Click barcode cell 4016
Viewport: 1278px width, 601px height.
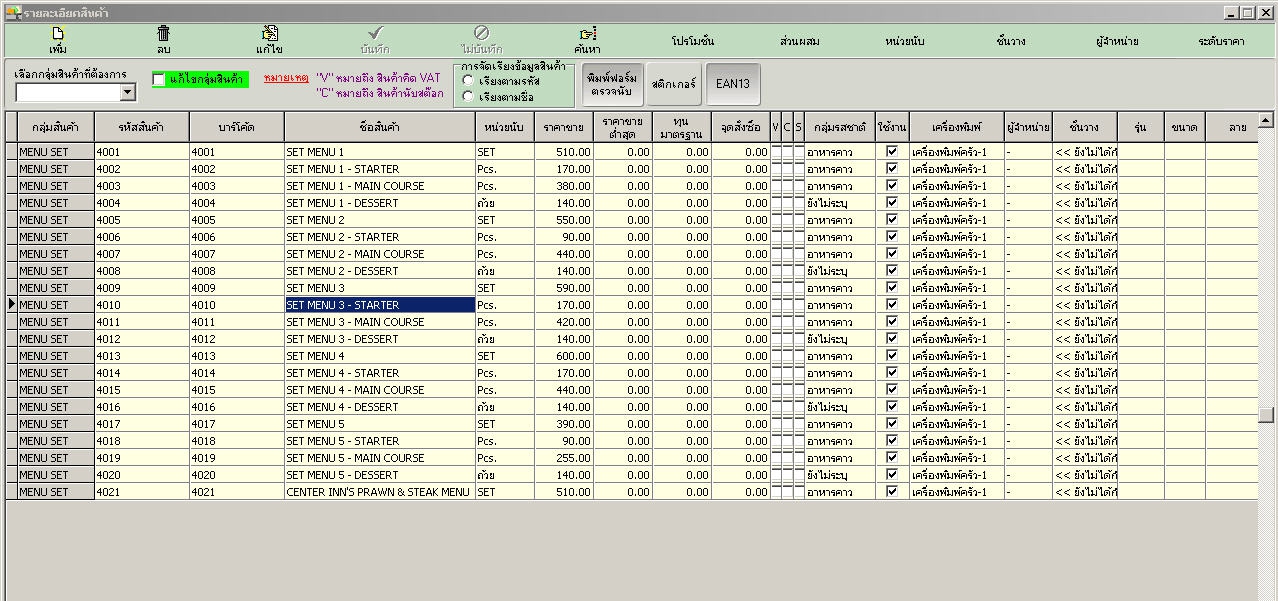tap(237, 407)
